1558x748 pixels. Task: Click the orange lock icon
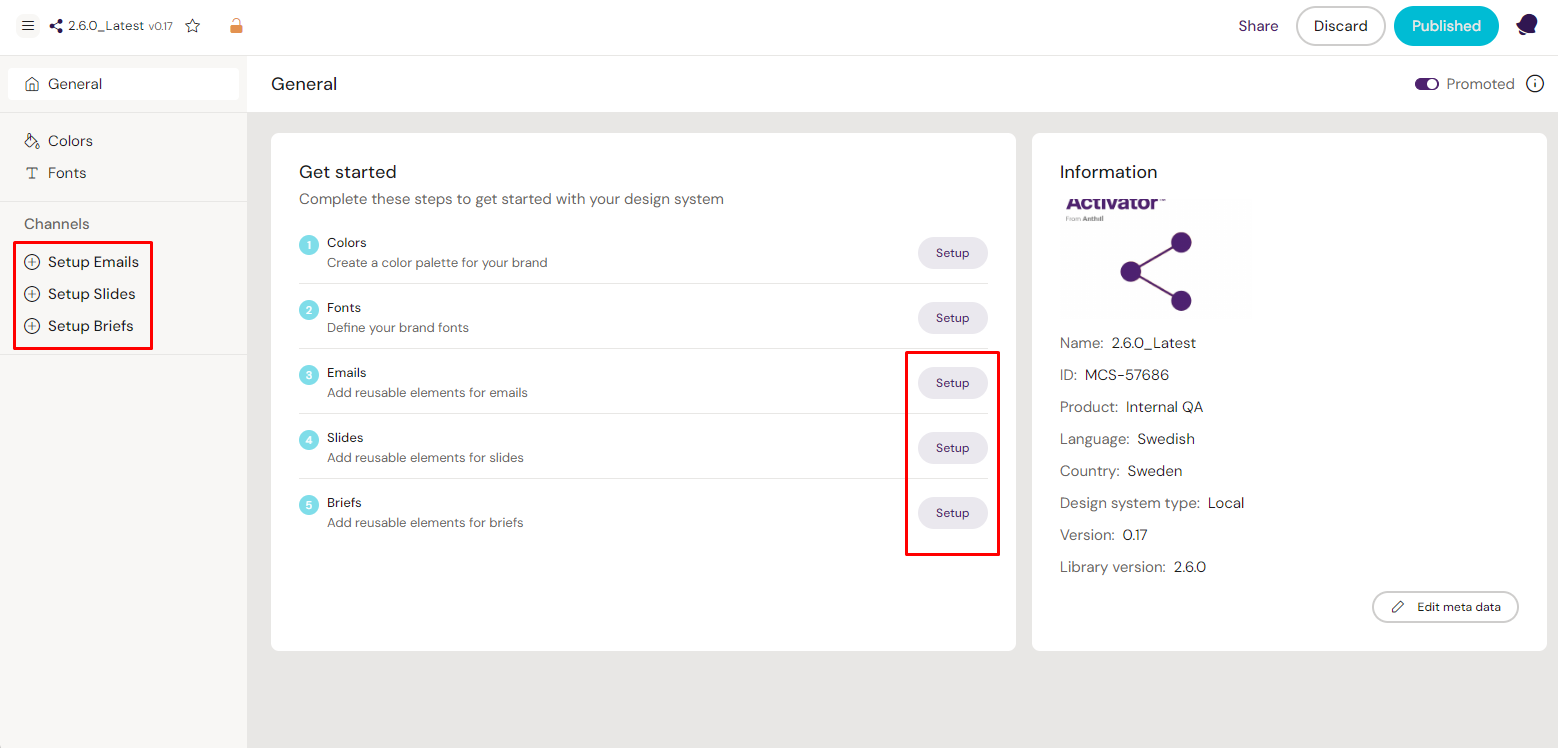[x=236, y=26]
